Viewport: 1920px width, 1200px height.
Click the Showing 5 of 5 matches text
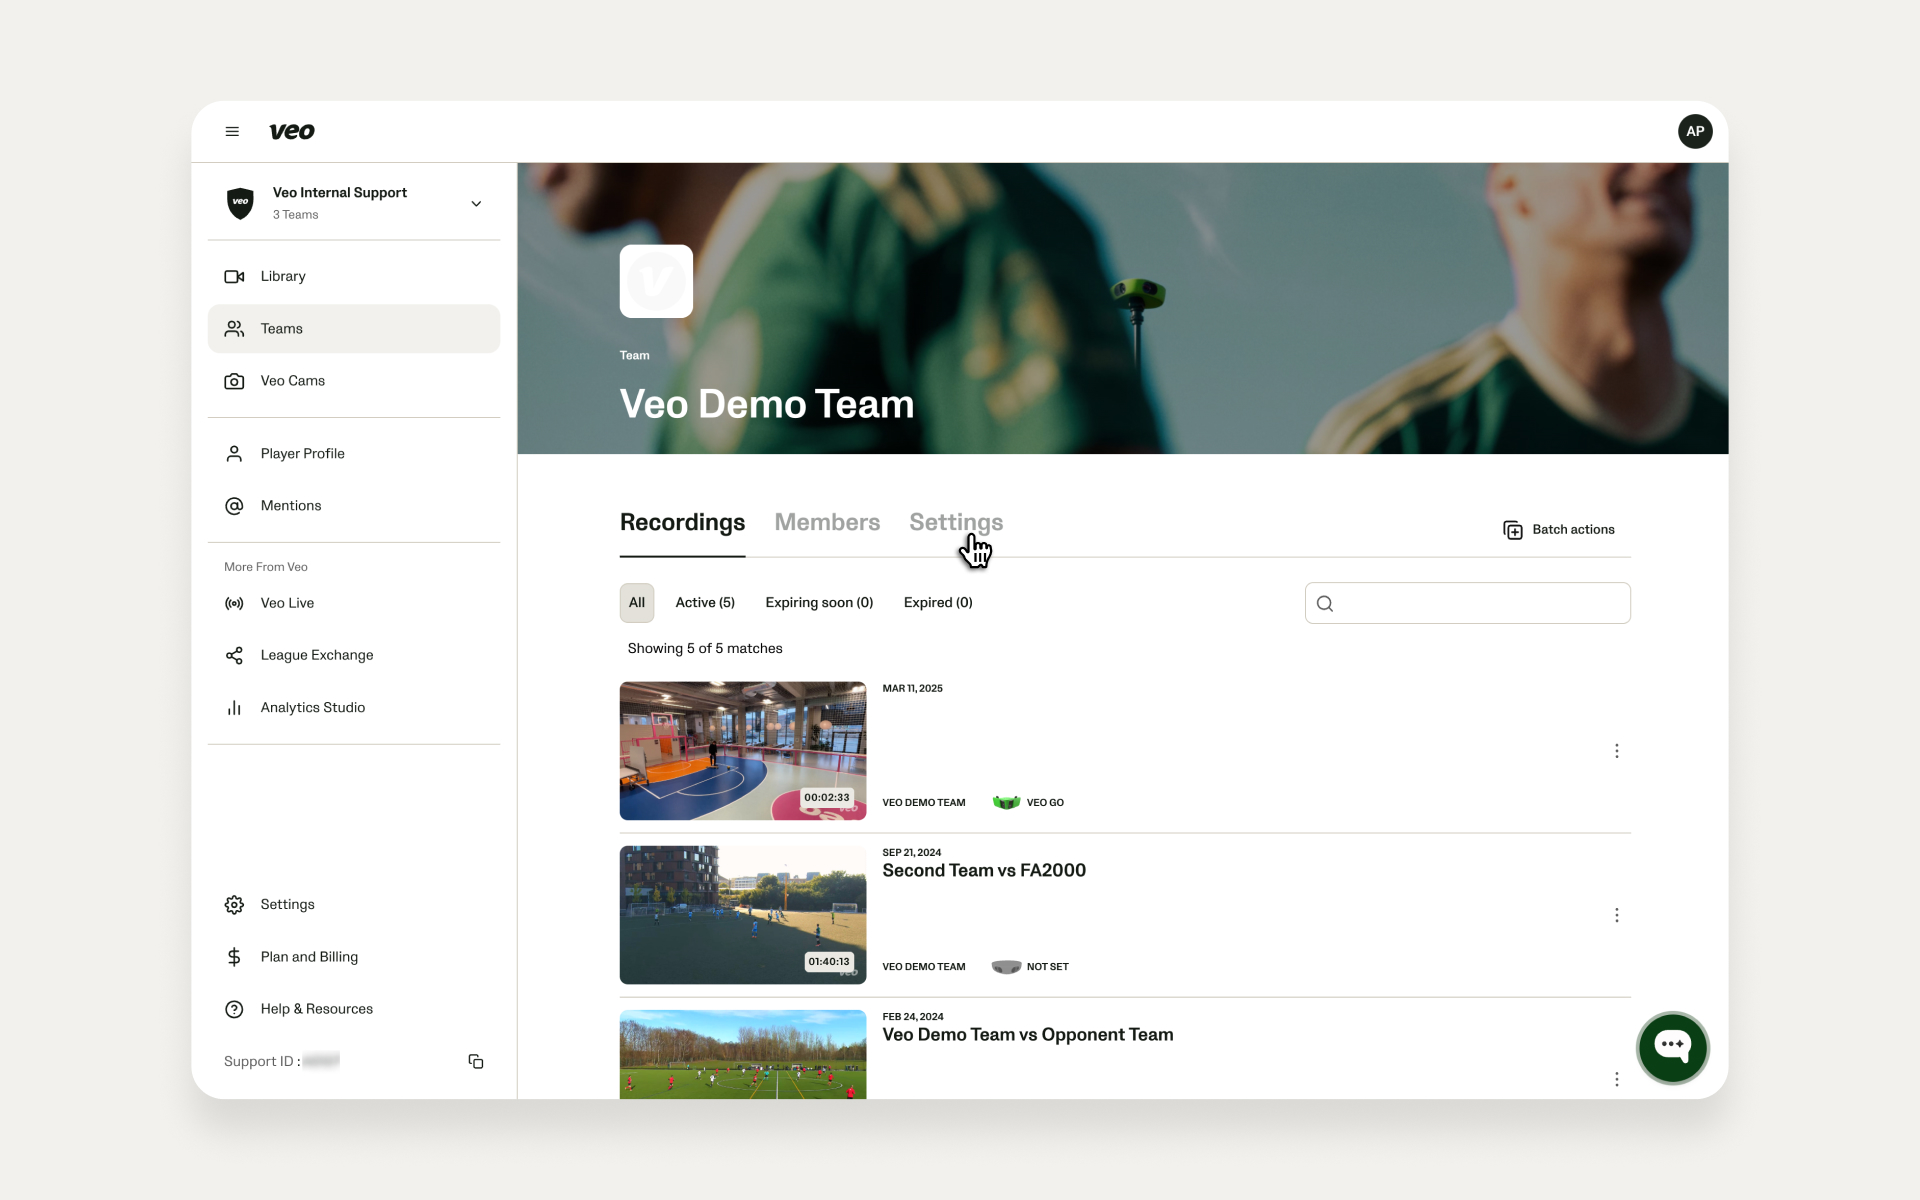(x=705, y=649)
